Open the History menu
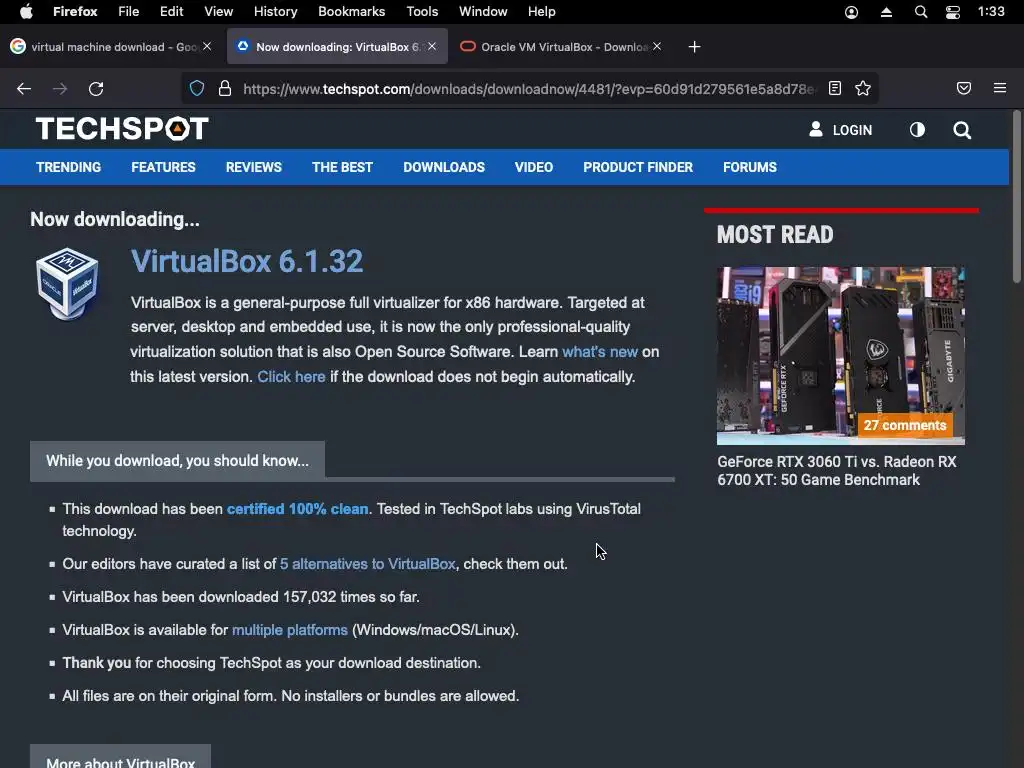This screenshot has height=768, width=1024. click(275, 12)
